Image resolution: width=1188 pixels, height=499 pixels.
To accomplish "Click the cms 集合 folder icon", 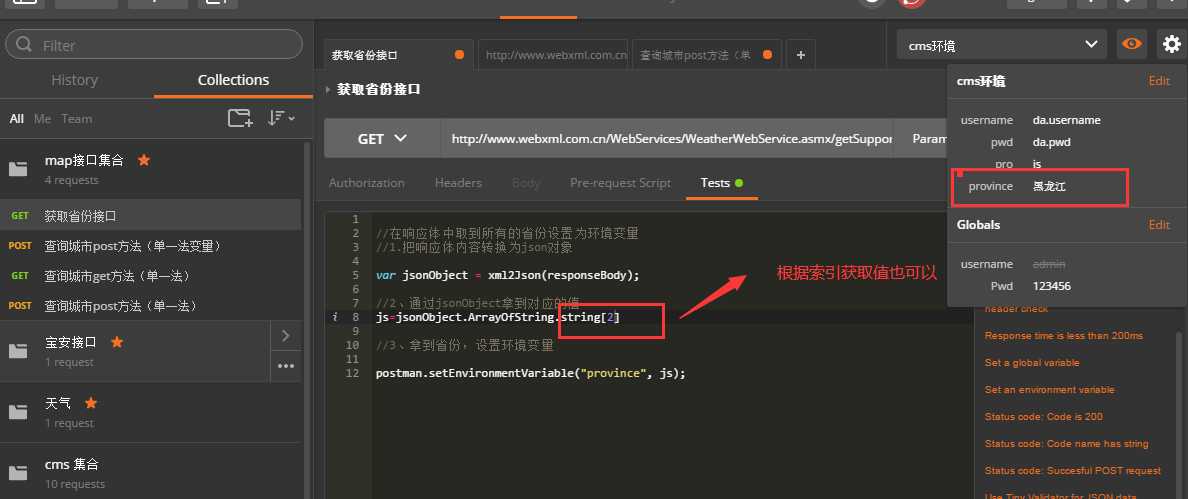I will 18,472.
